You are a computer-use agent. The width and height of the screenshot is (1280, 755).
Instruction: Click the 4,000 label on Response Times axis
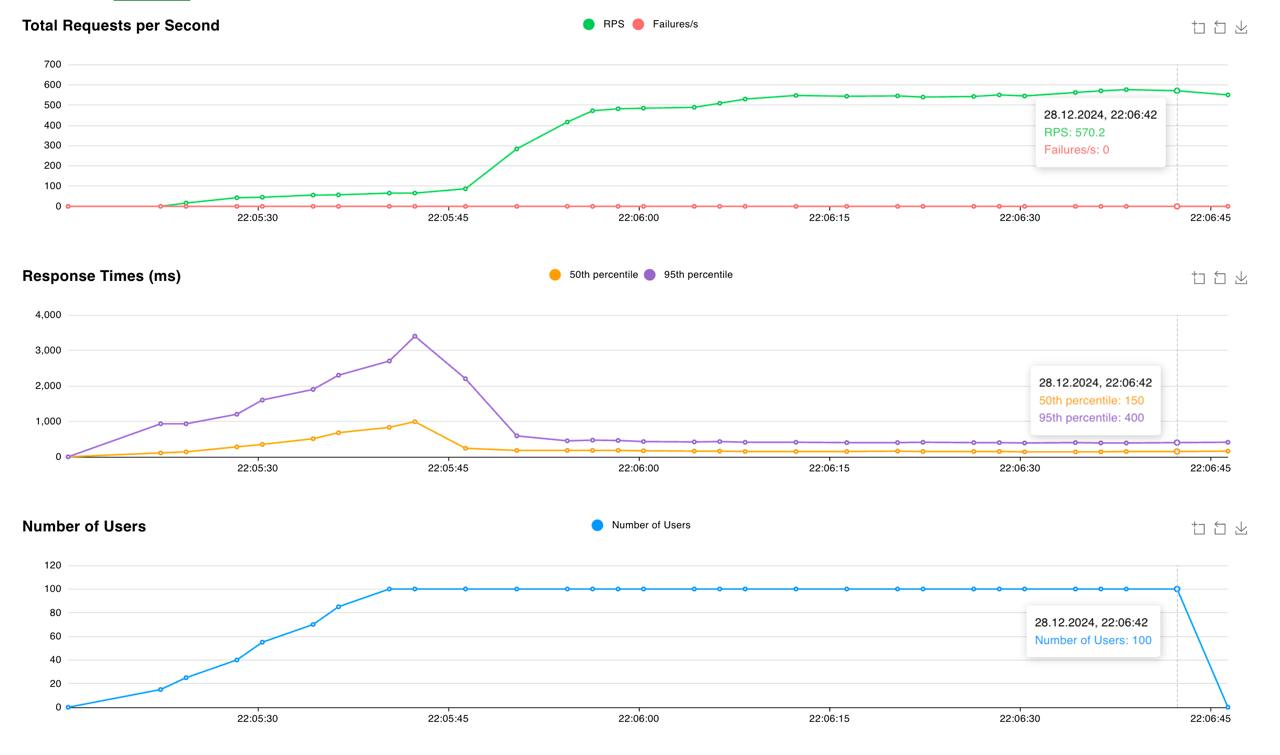pyautogui.click(x=48, y=315)
